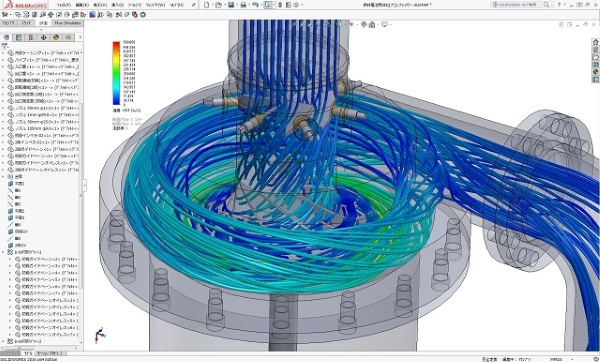Toggle the menu bar pin icon

click(x=194, y=5)
